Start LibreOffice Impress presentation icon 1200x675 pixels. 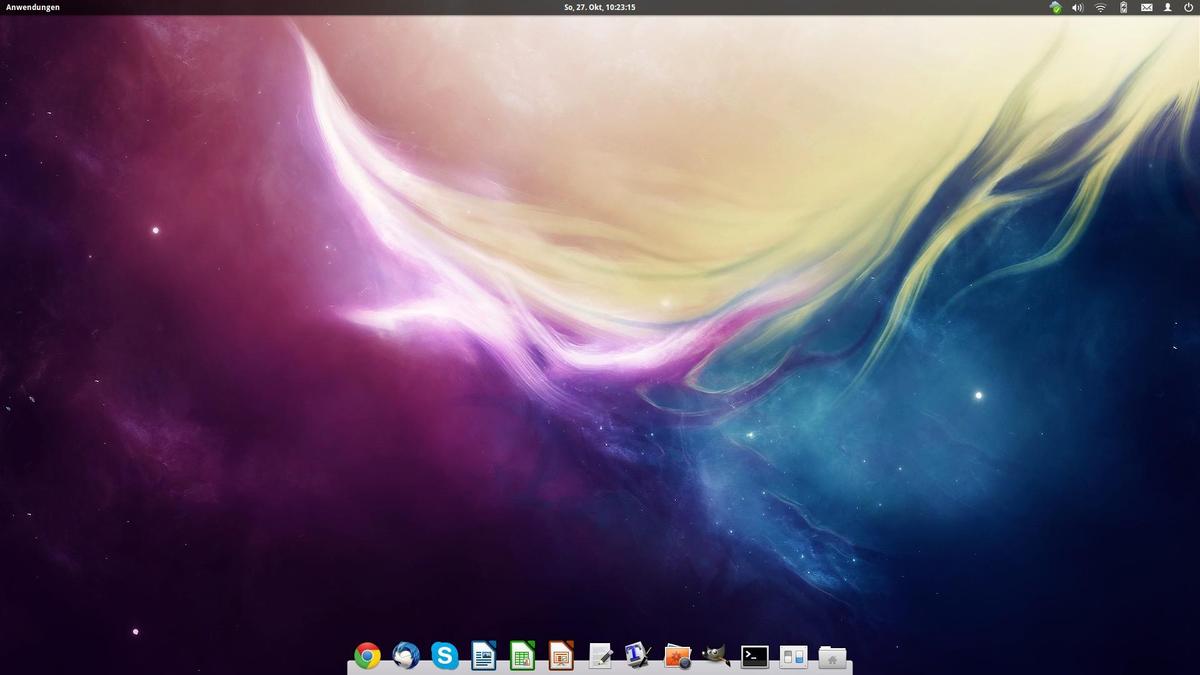561,656
